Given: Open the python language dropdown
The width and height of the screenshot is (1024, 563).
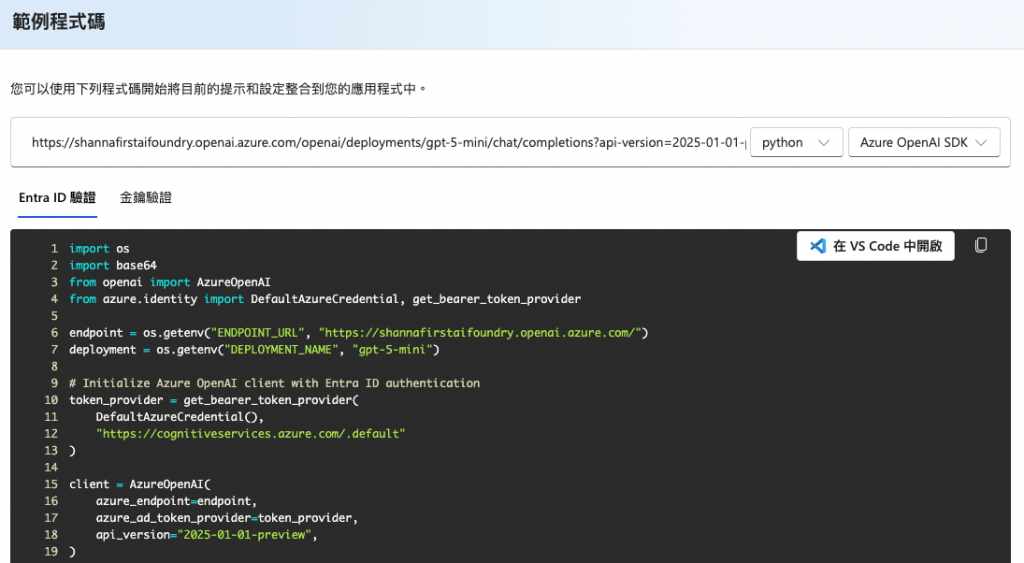Looking at the screenshot, I should [796, 142].
